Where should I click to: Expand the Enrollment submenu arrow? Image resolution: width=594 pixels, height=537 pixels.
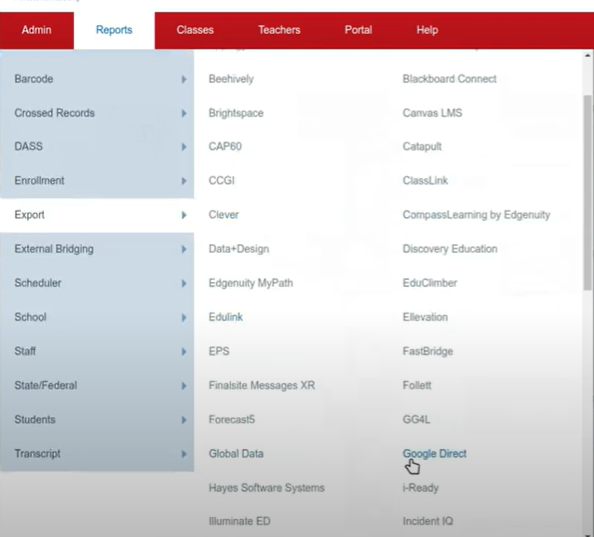tap(184, 181)
